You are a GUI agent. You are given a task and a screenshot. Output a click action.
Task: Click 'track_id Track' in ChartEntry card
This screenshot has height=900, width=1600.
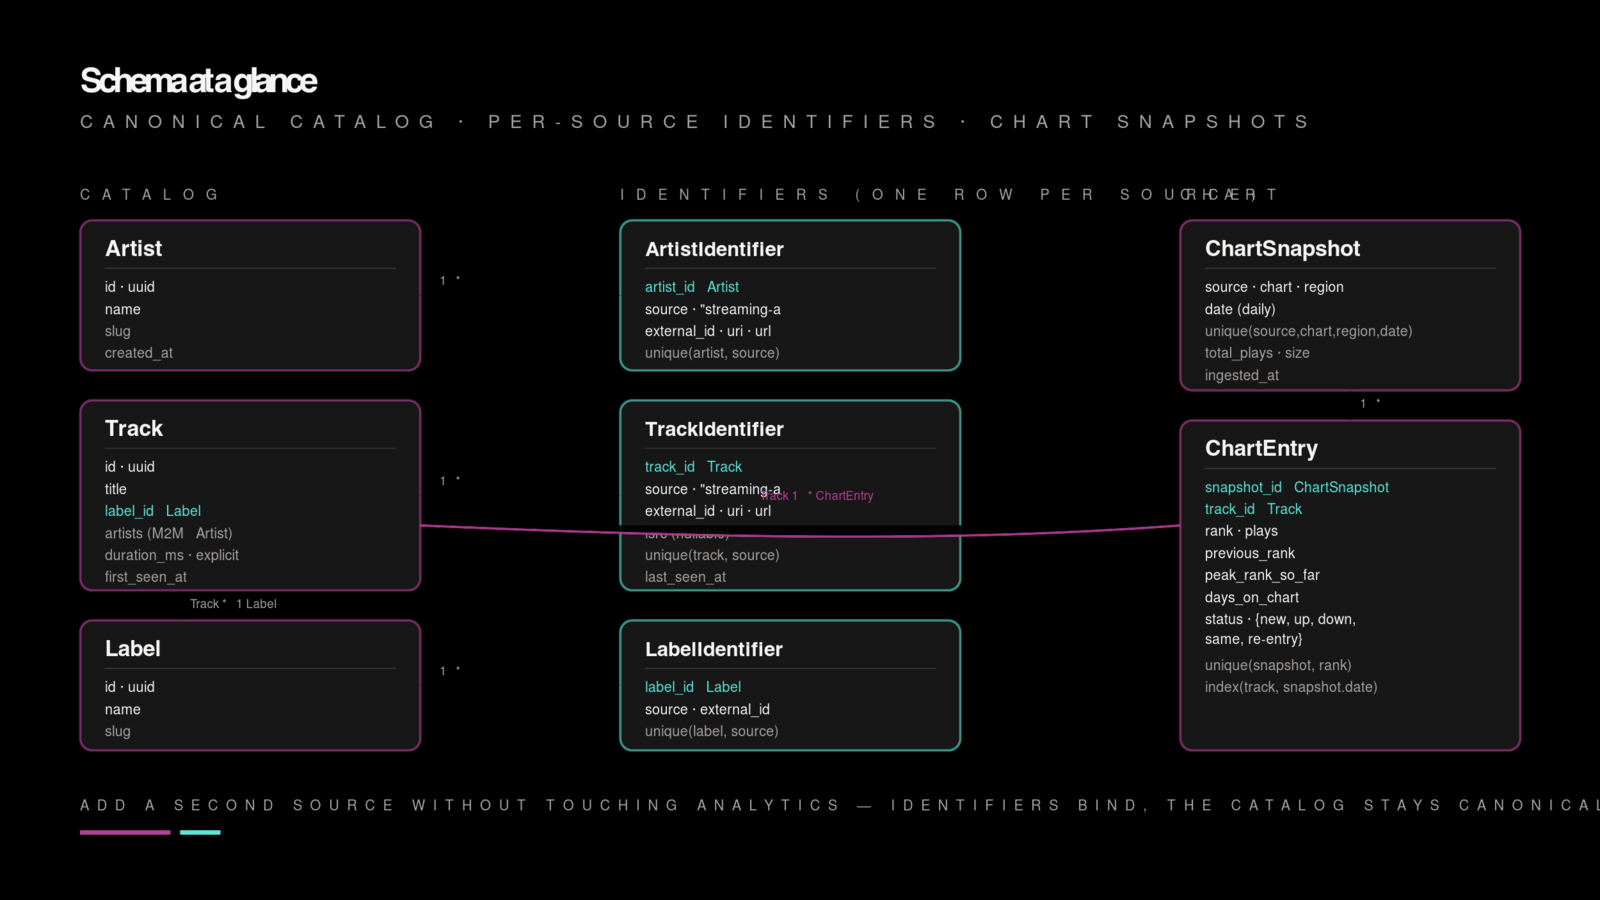(x=1253, y=509)
